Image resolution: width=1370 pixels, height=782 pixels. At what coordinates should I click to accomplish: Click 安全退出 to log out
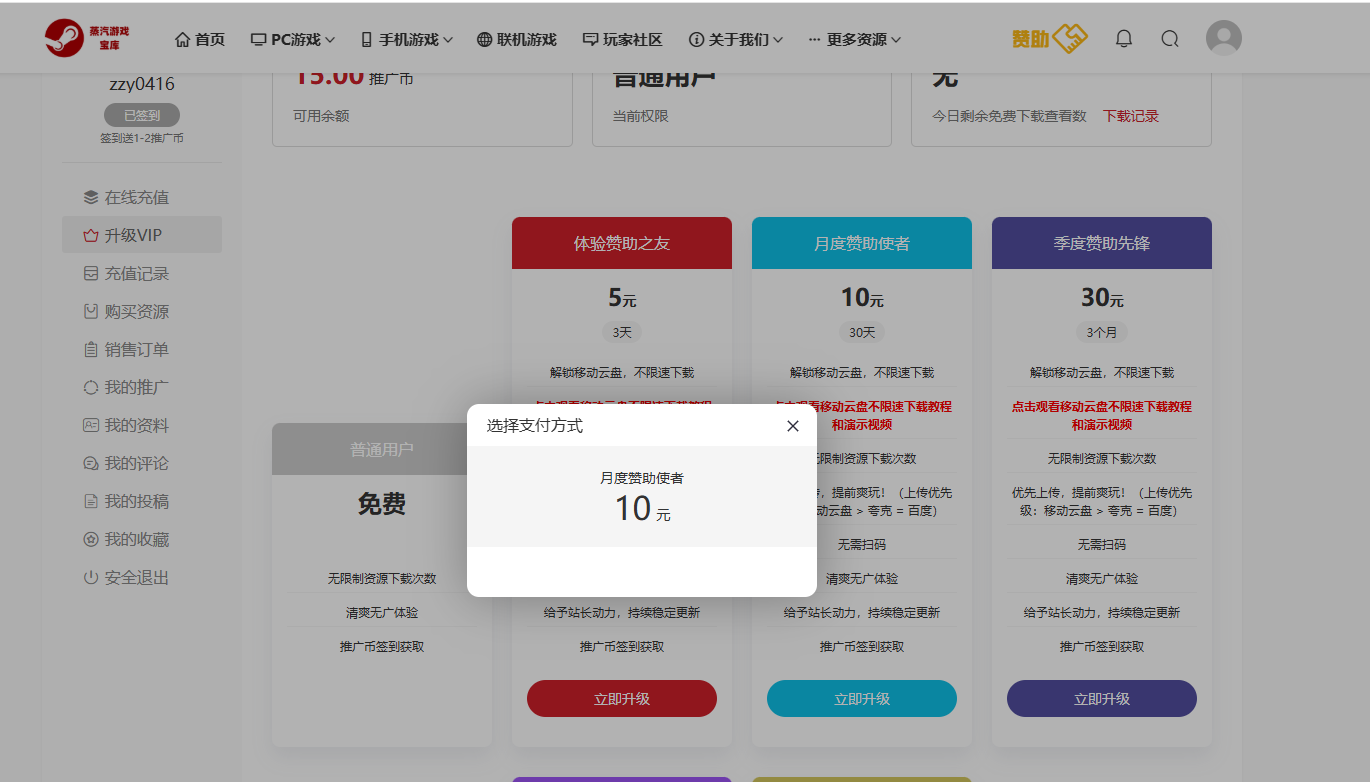pos(126,578)
